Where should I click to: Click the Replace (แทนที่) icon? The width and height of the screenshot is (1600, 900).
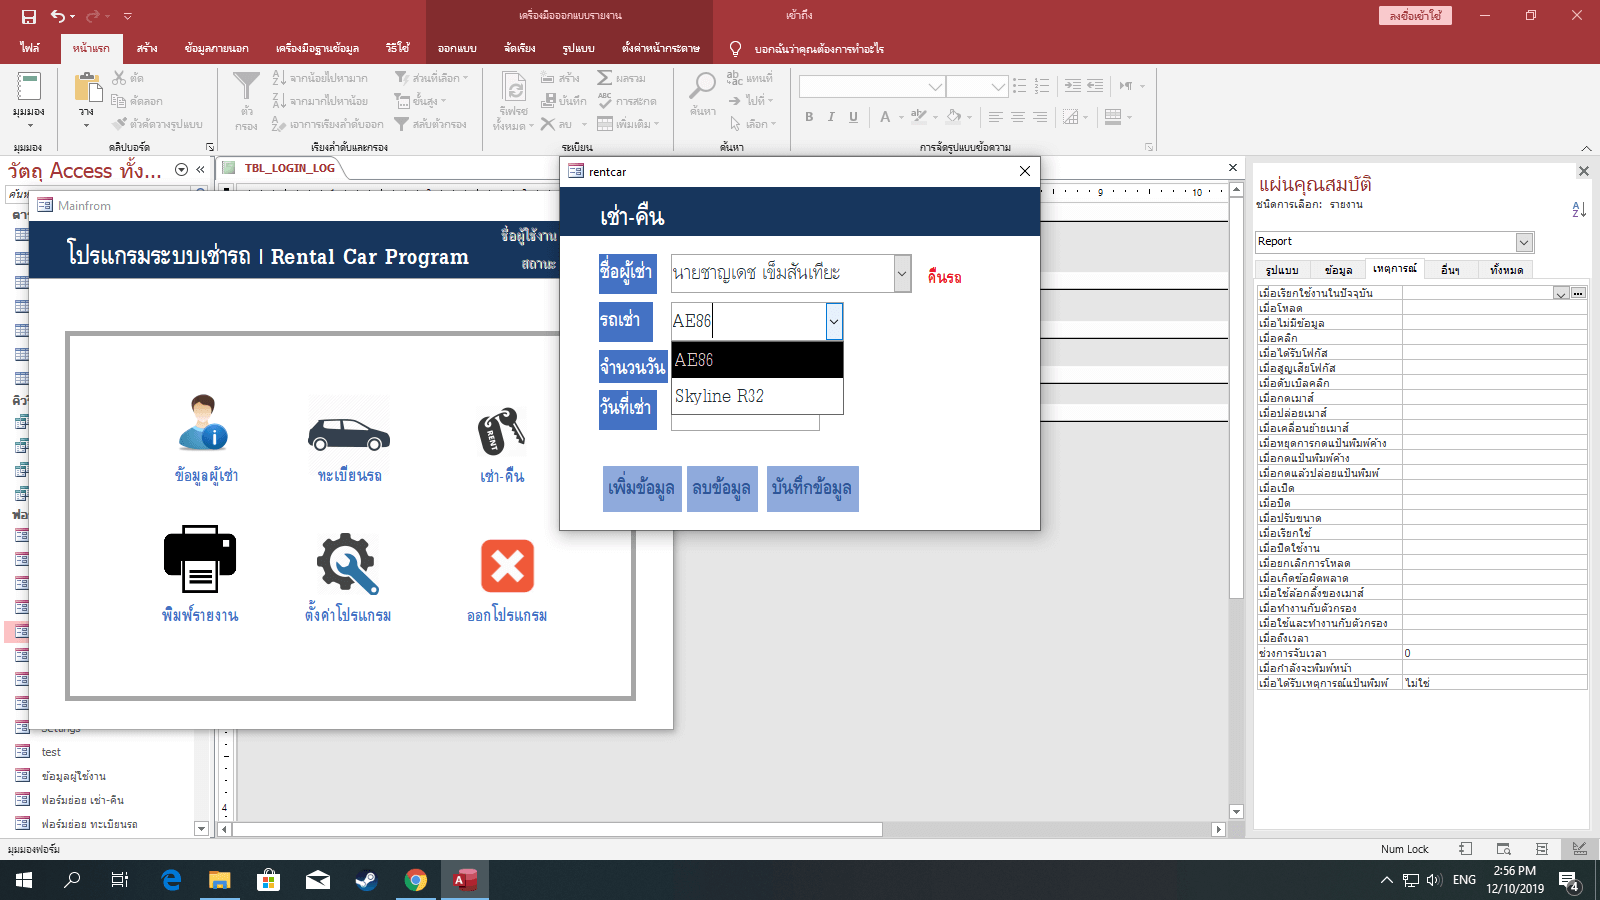pos(735,78)
